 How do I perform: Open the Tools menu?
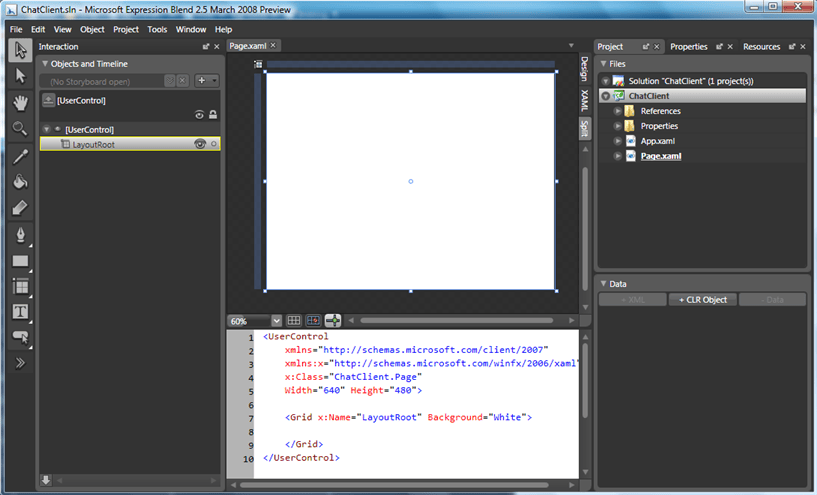(x=157, y=29)
